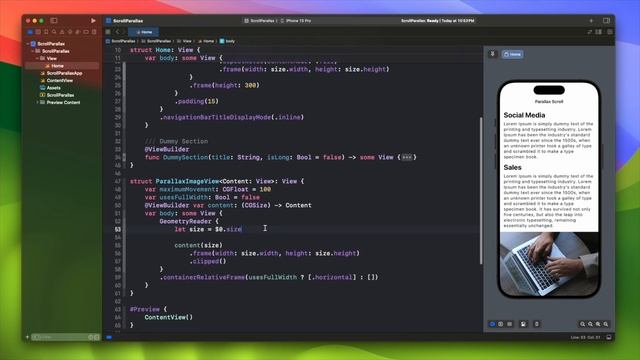Switch canvas to Selectable mode
The height and width of the screenshot is (360, 640).
pyautogui.click(x=501, y=324)
